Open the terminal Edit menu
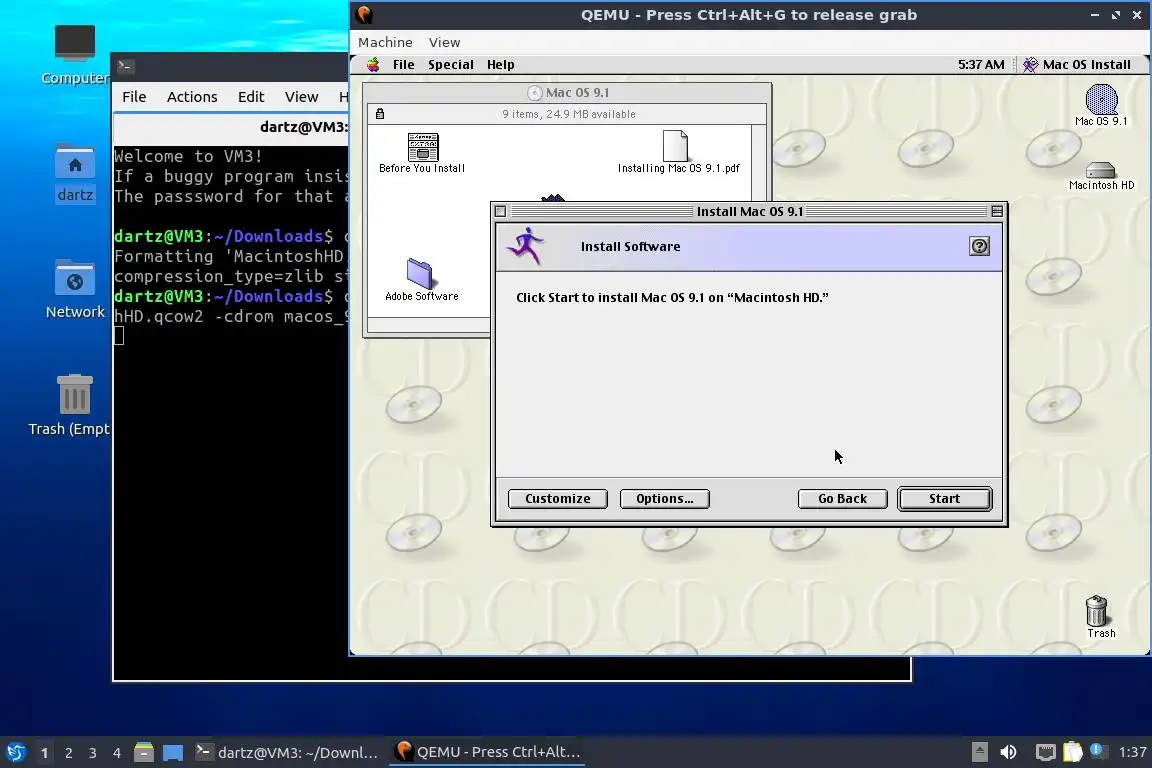This screenshot has width=1152, height=768. click(251, 97)
